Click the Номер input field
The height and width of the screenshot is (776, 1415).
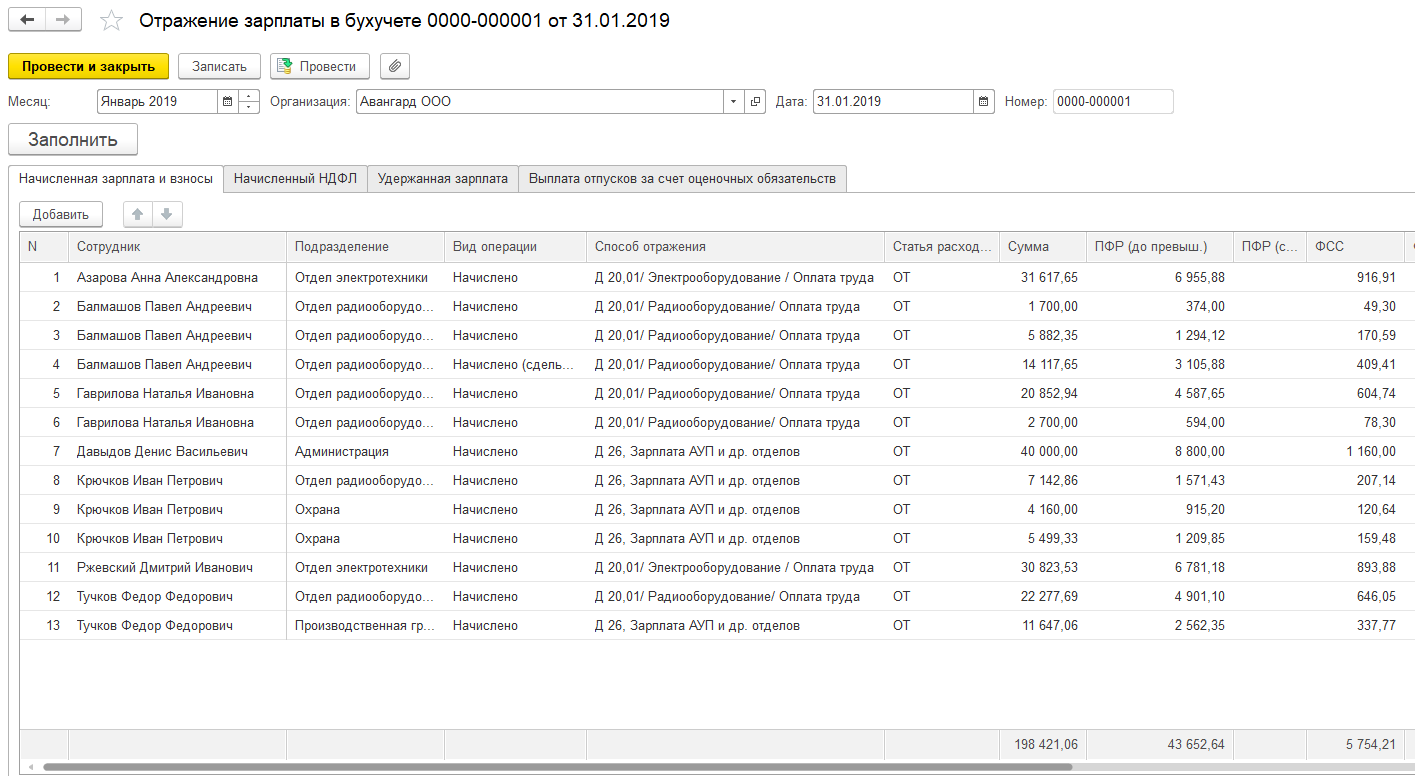pos(1112,102)
